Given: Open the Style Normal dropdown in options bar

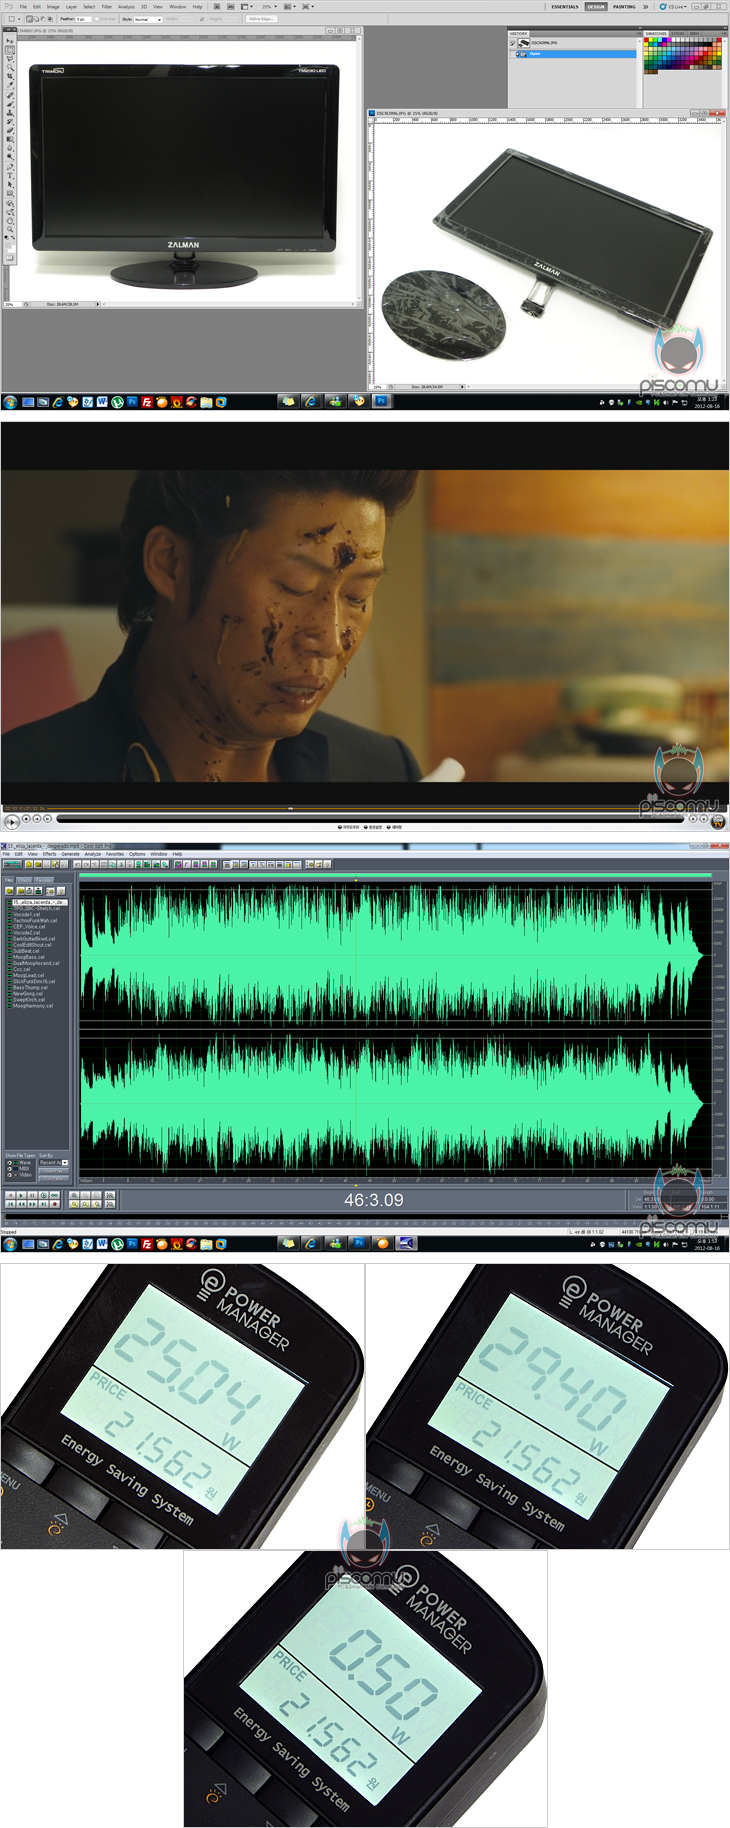Looking at the screenshot, I should pos(148,18).
